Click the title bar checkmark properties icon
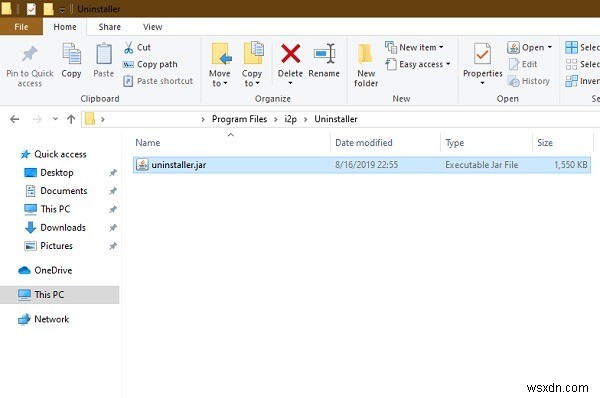This screenshot has width=600, height=398. [x=31, y=9]
